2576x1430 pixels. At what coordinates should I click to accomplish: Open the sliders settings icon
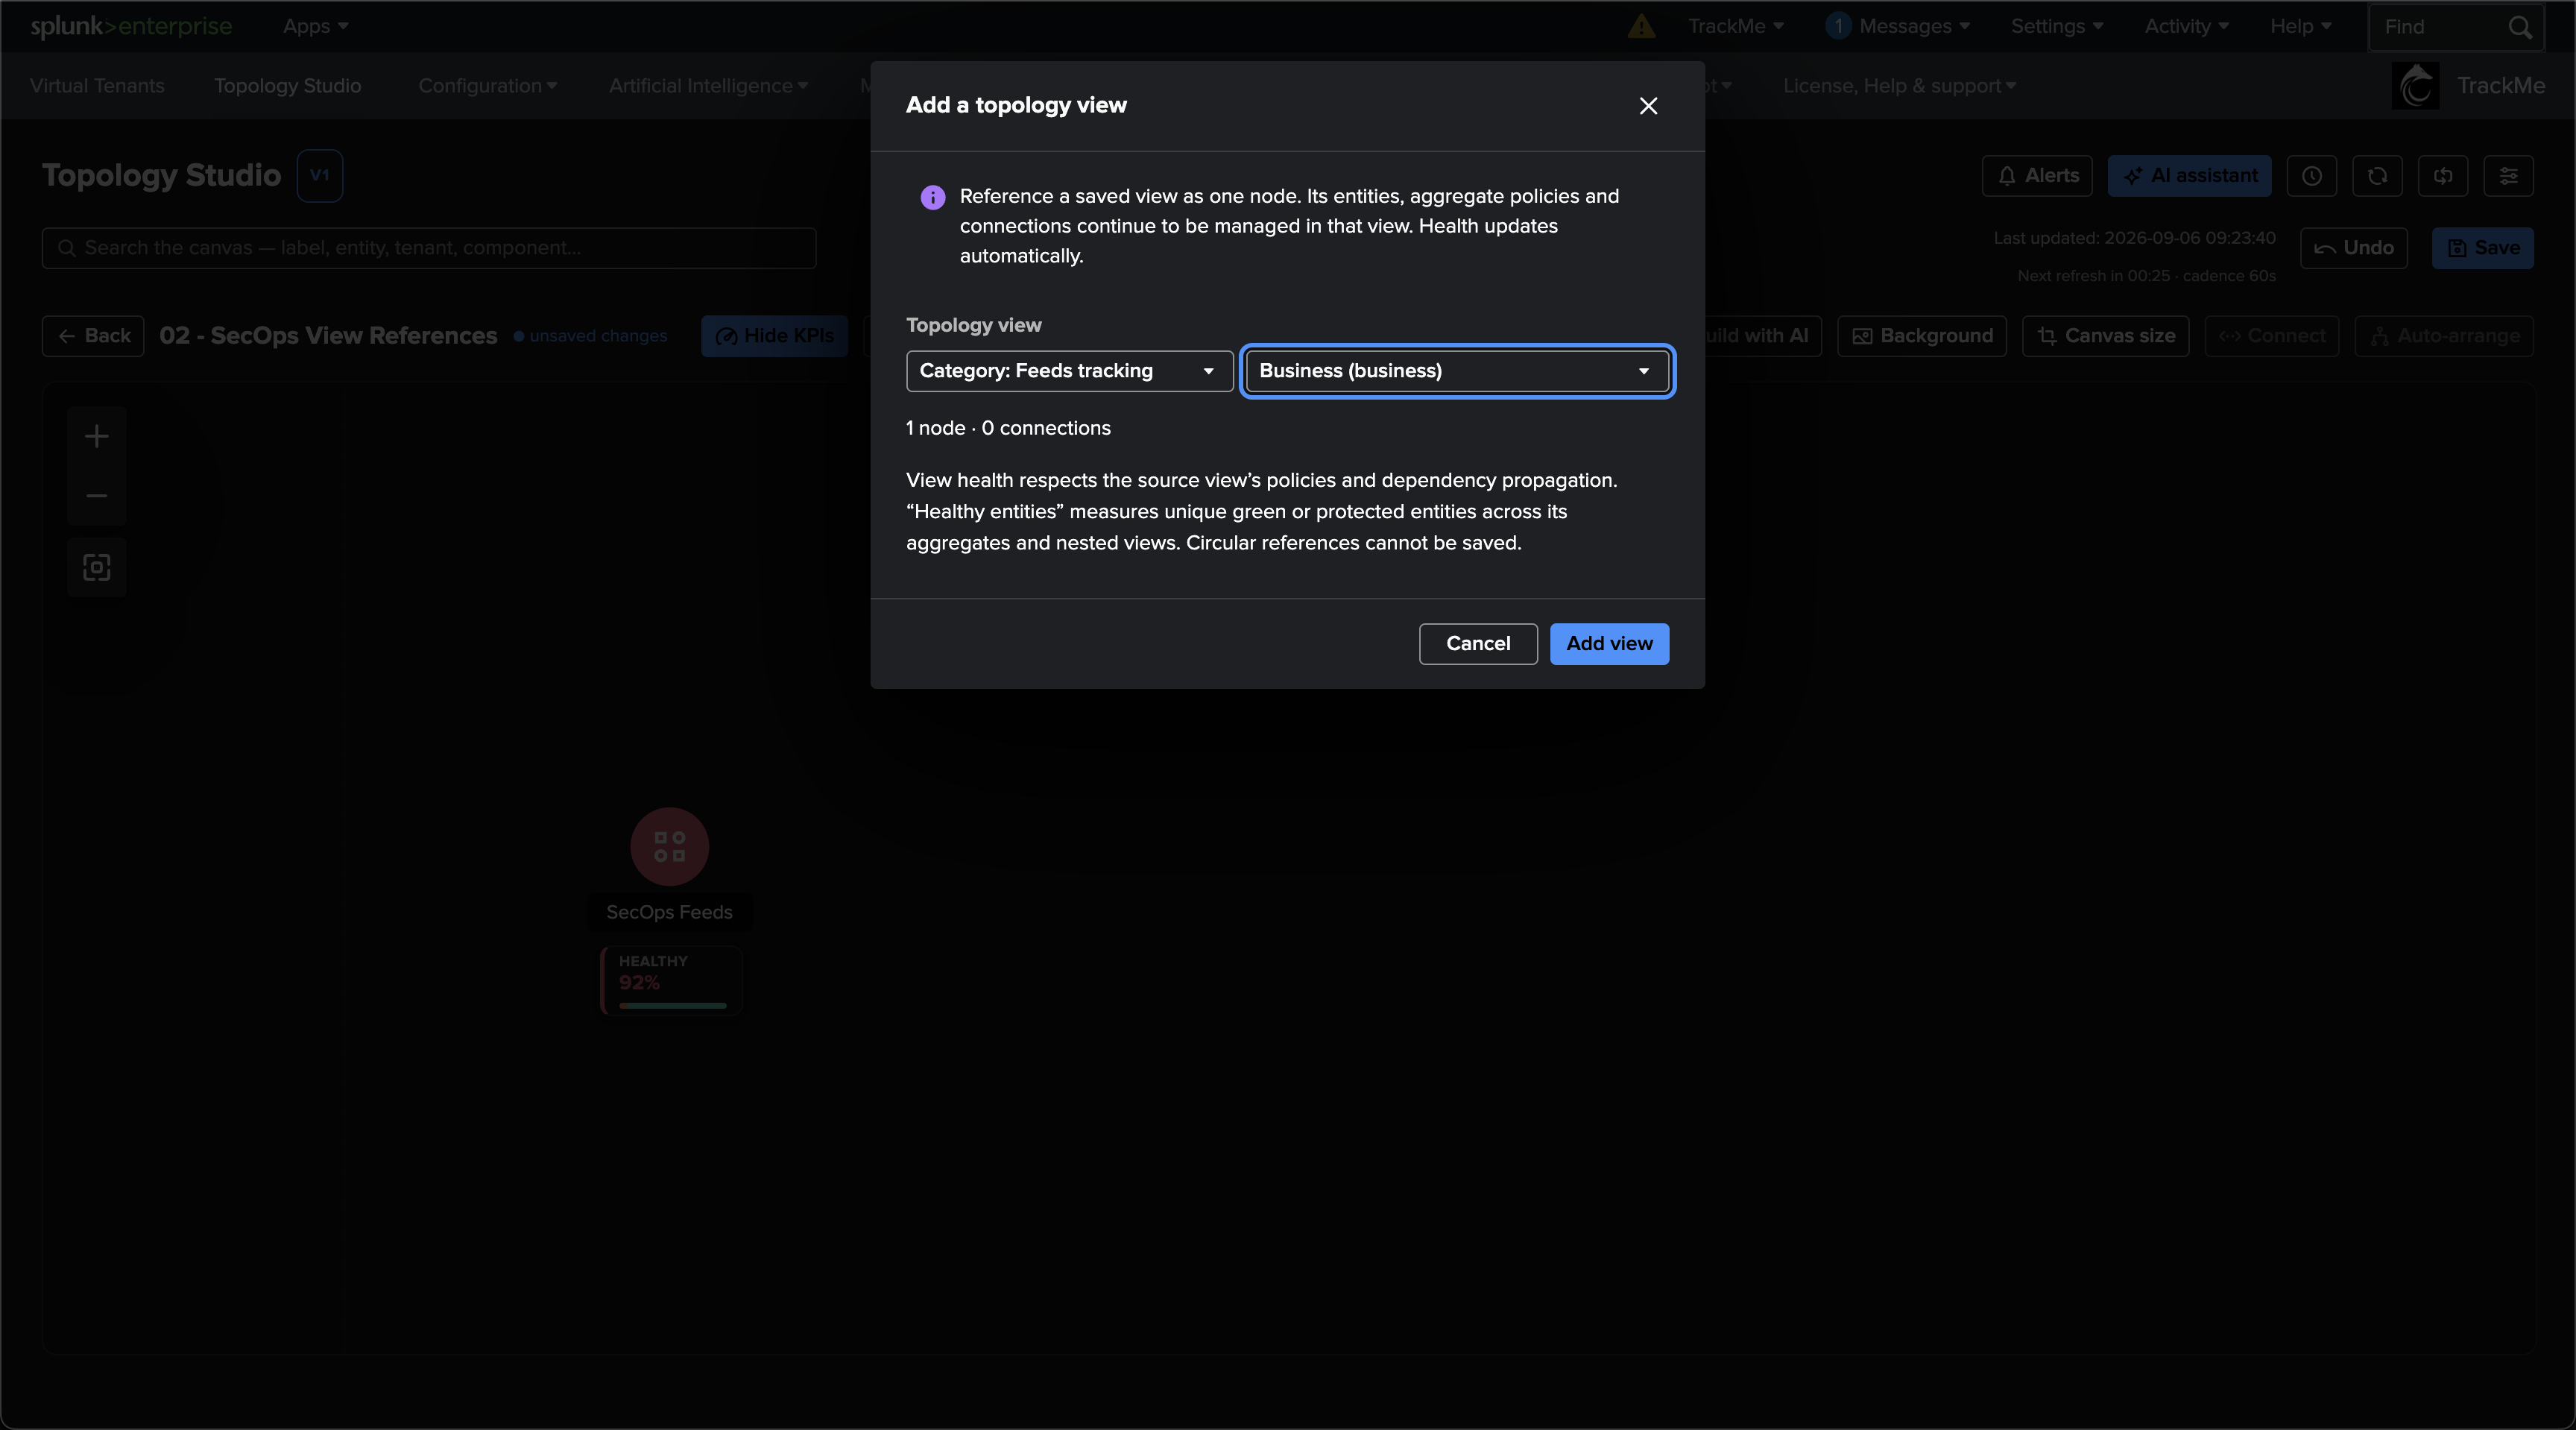(2508, 176)
